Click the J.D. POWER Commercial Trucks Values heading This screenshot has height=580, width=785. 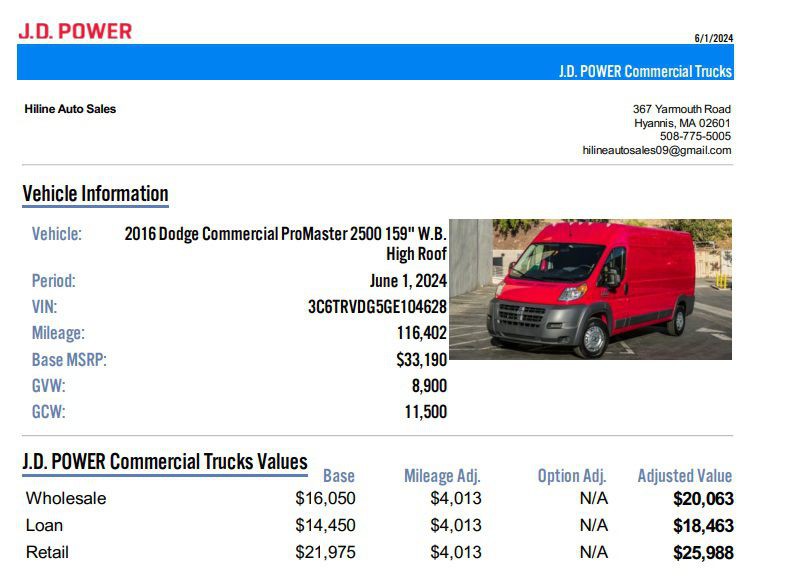[x=165, y=461]
